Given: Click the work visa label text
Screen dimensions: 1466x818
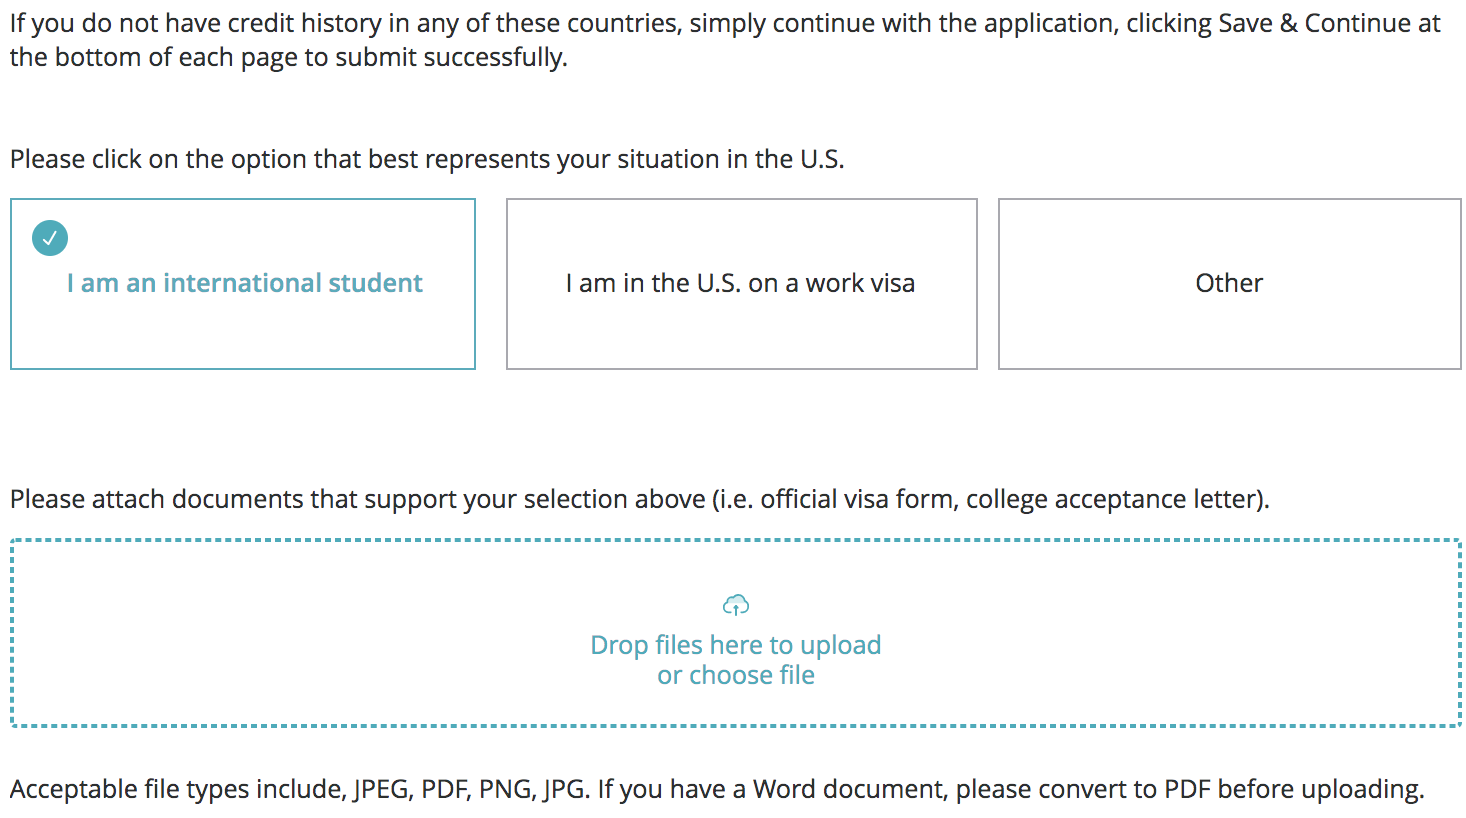Looking at the screenshot, I should [x=741, y=284].
